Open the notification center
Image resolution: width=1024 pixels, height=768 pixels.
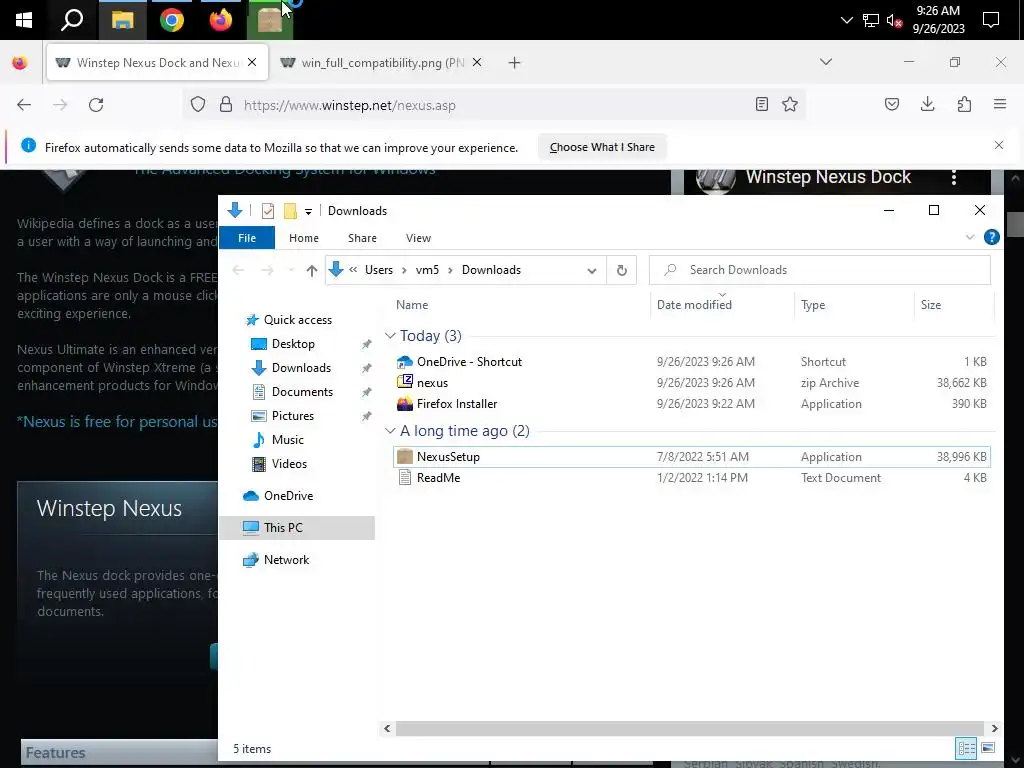tap(991, 20)
